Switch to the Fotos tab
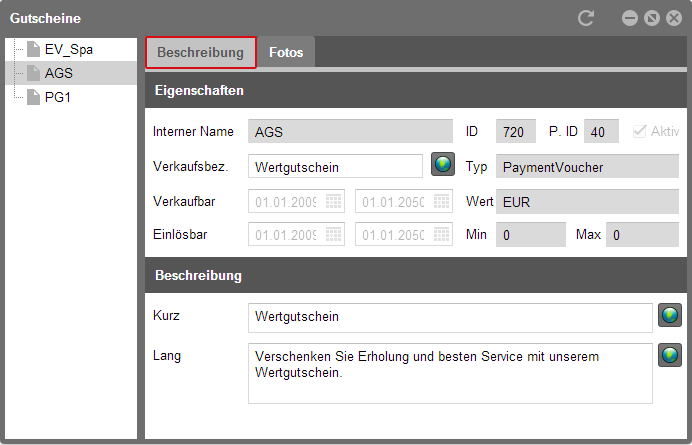Viewport: 692px width, 445px height. tap(286, 52)
